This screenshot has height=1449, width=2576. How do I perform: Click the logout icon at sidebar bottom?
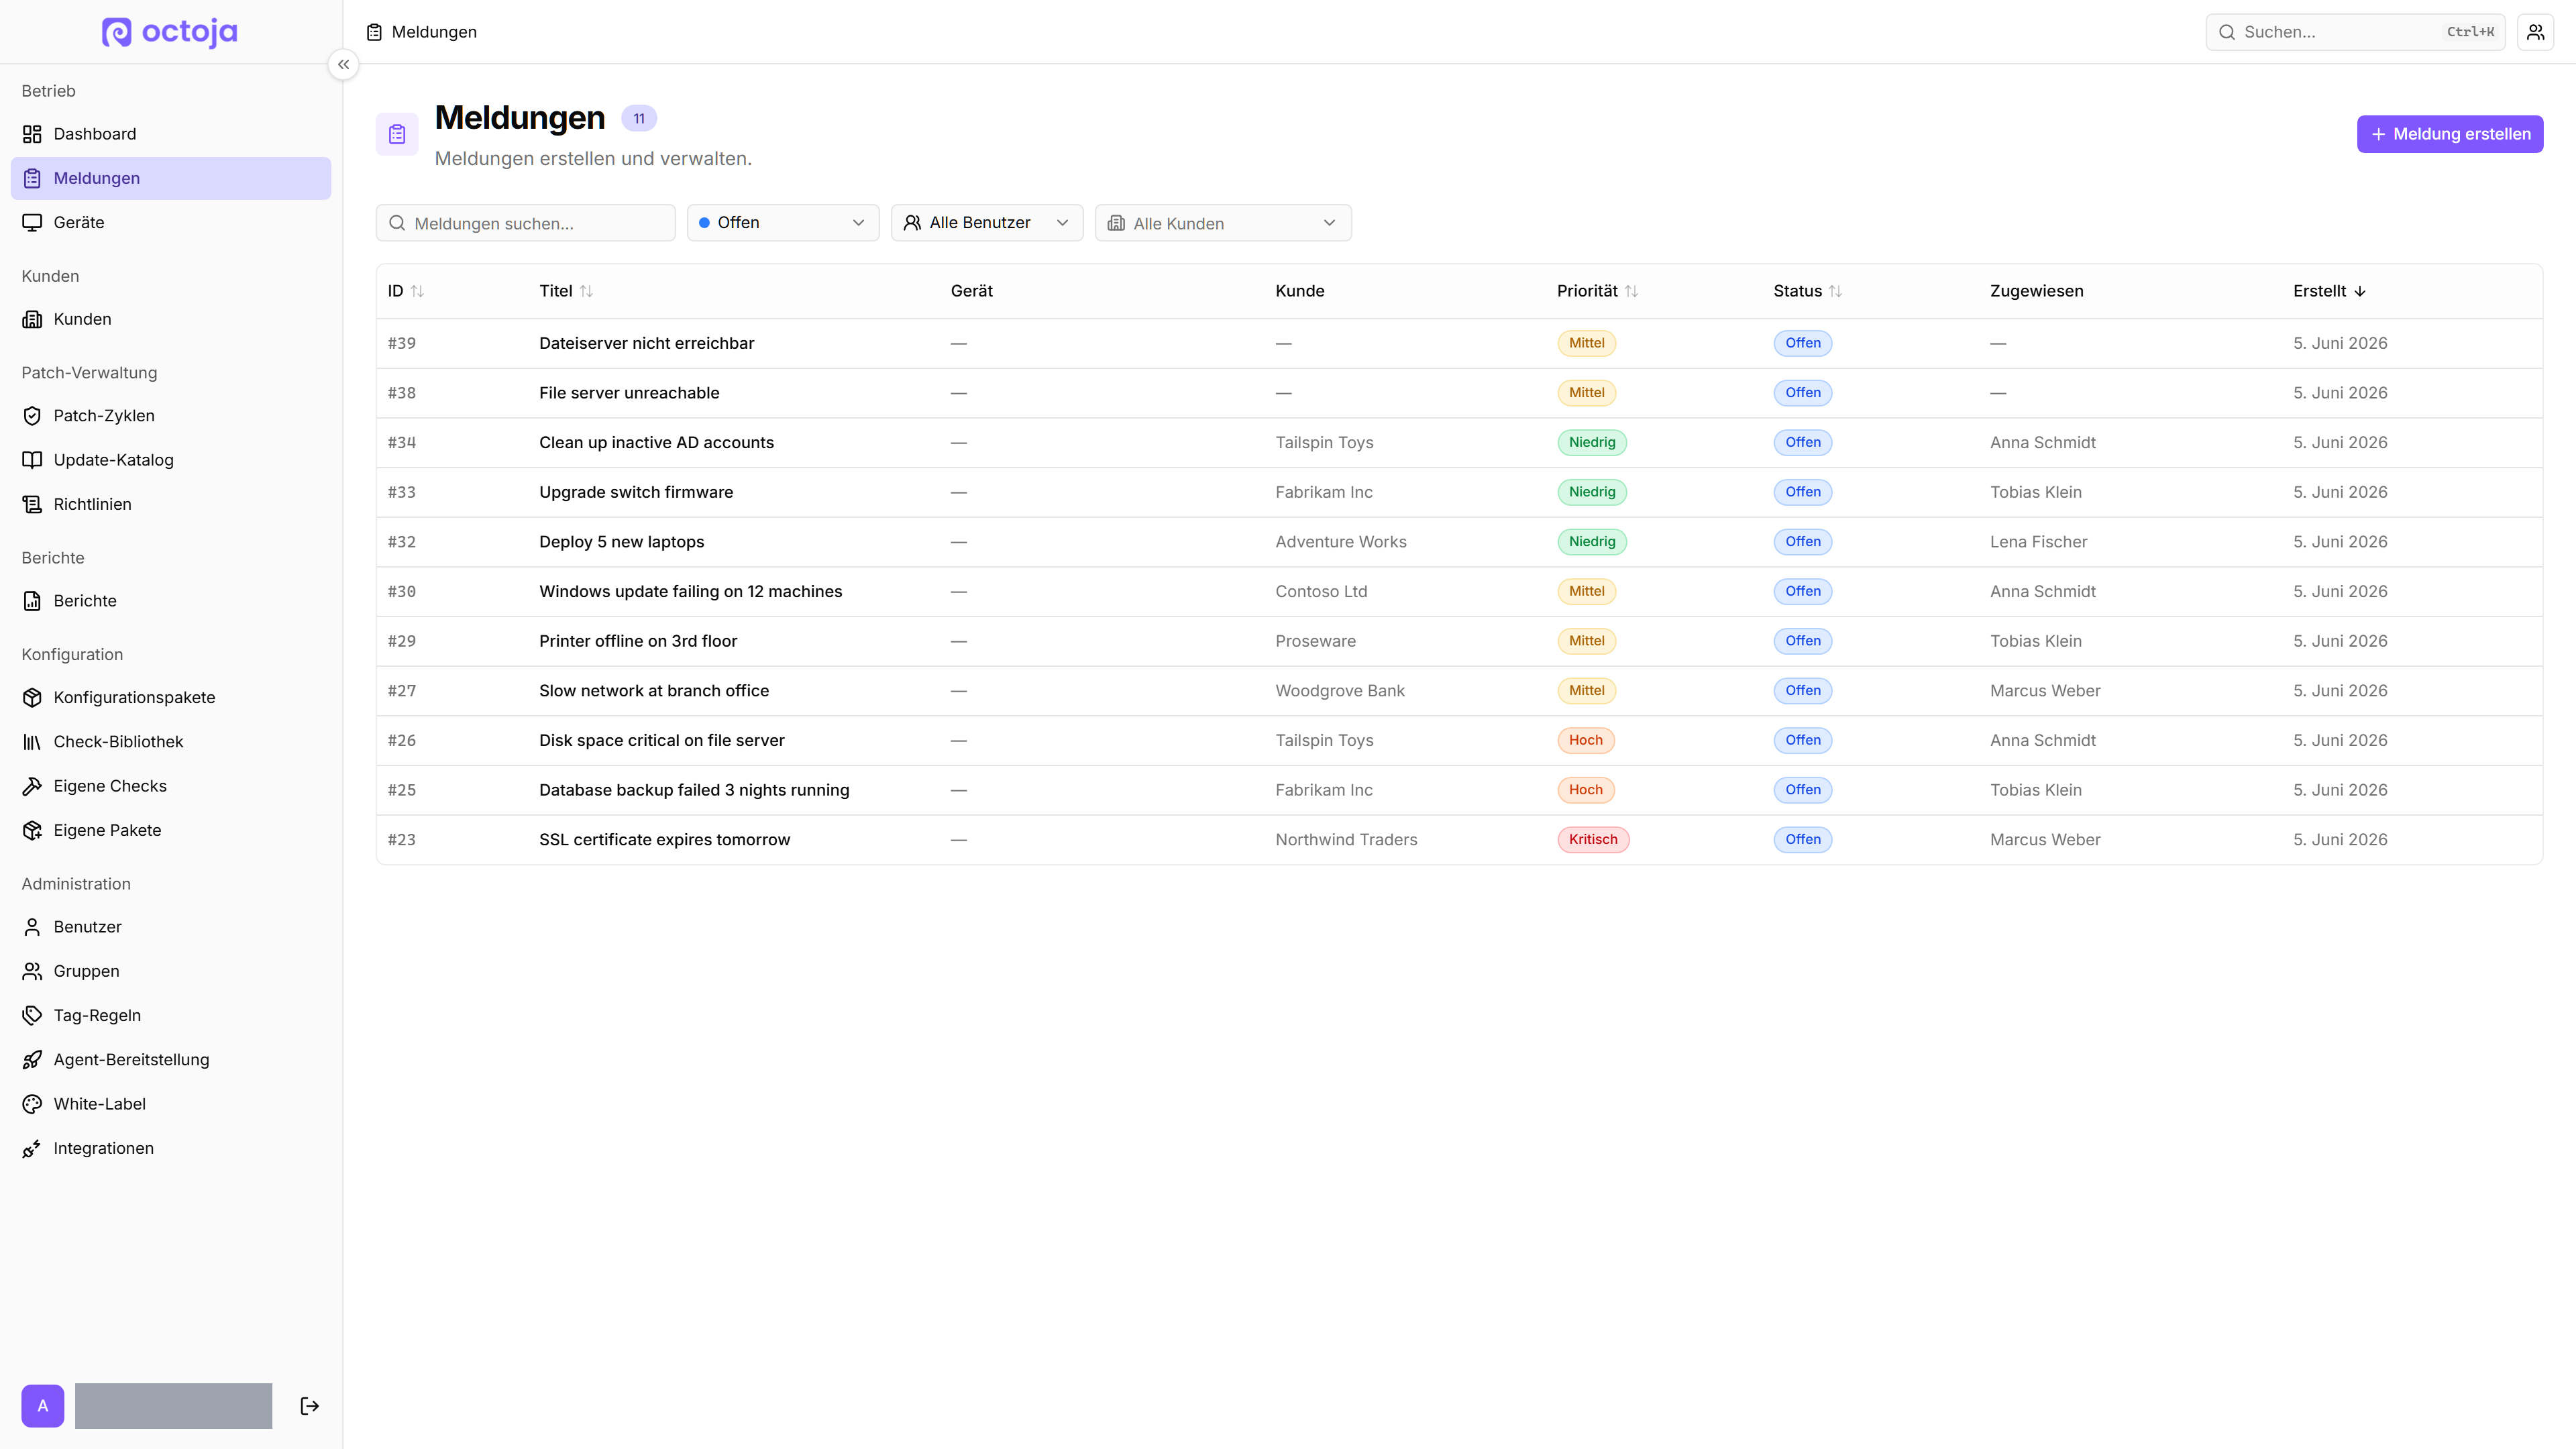[x=310, y=1406]
